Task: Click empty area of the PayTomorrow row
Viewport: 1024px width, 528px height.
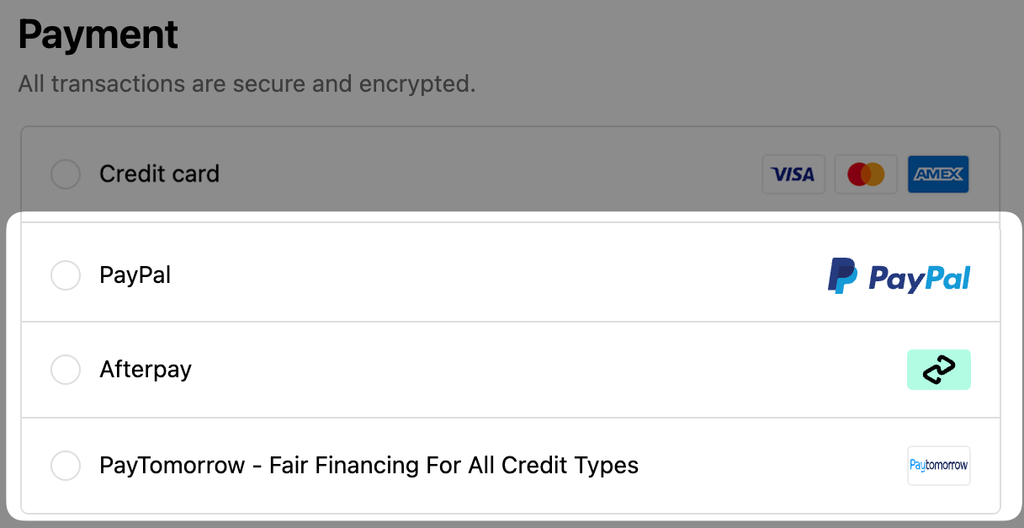Action: click(771, 465)
